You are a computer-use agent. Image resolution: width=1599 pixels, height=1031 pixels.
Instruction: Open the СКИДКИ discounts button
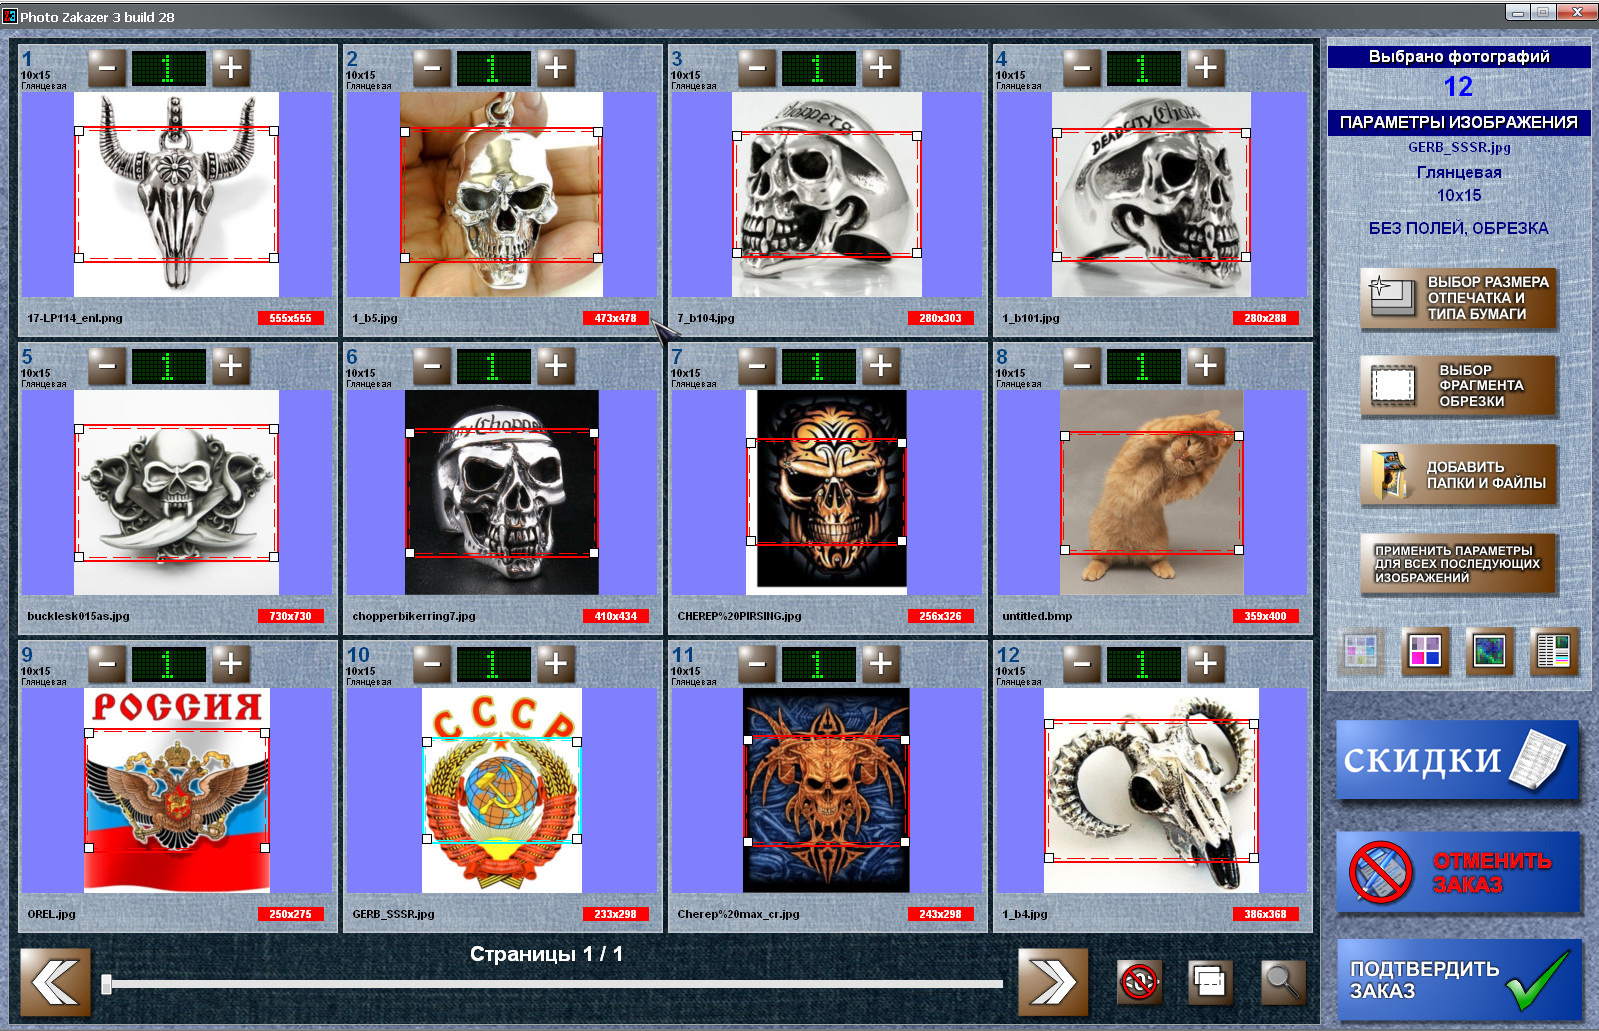tap(1457, 760)
